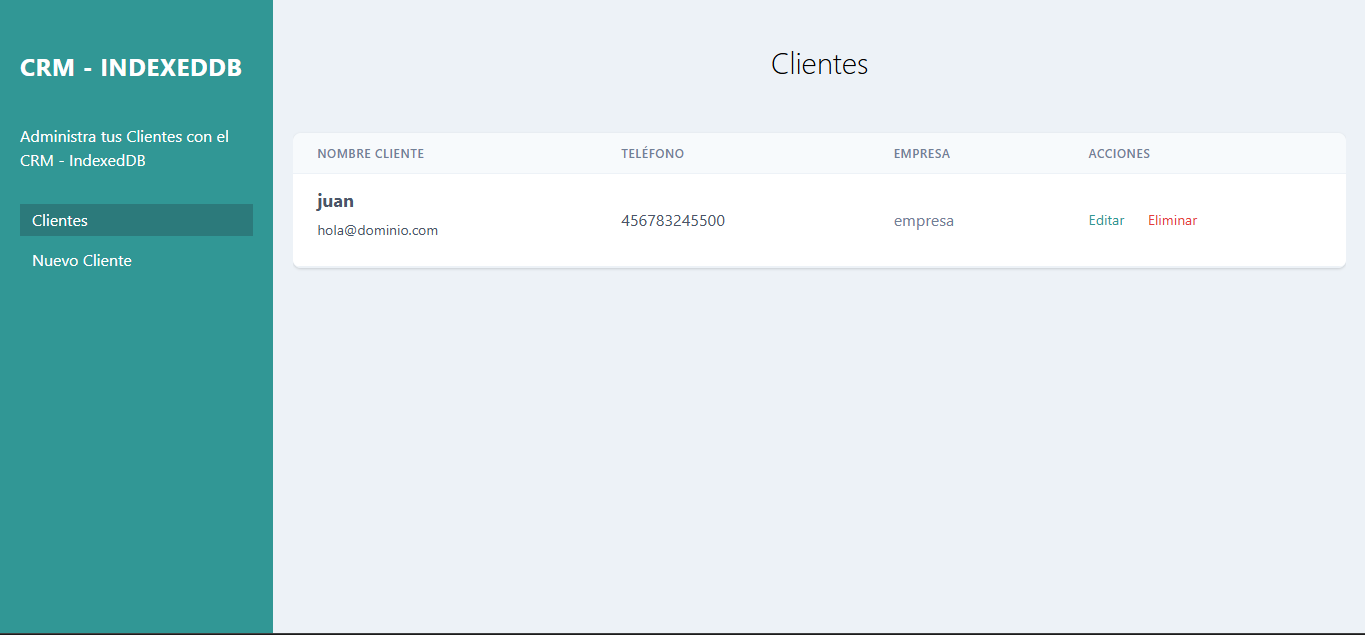1365x635 pixels.
Task: Click Eliminar link for juan
Action: pos(1172,220)
